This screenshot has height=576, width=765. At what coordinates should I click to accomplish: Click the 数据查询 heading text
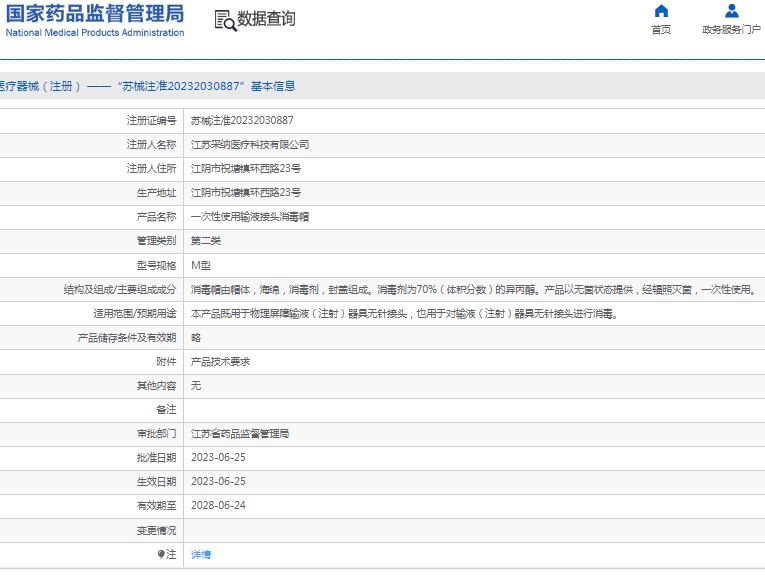[266, 19]
